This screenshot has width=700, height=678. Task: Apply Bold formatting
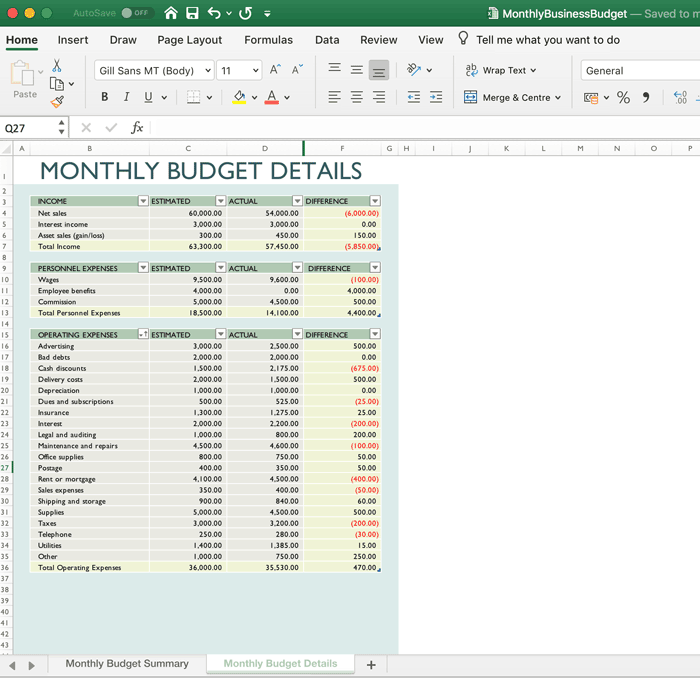(x=104, y=97)
